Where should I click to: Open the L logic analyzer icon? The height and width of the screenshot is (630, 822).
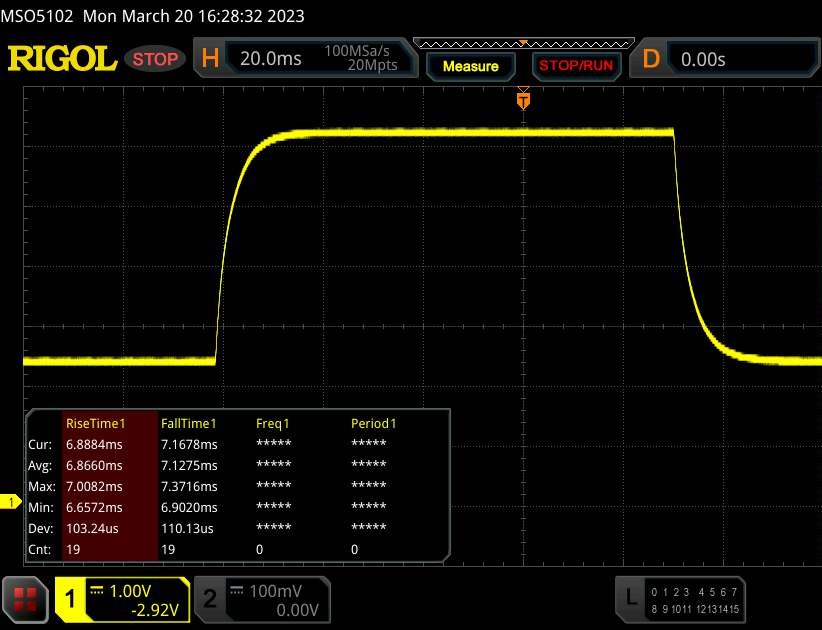[630, 598]
